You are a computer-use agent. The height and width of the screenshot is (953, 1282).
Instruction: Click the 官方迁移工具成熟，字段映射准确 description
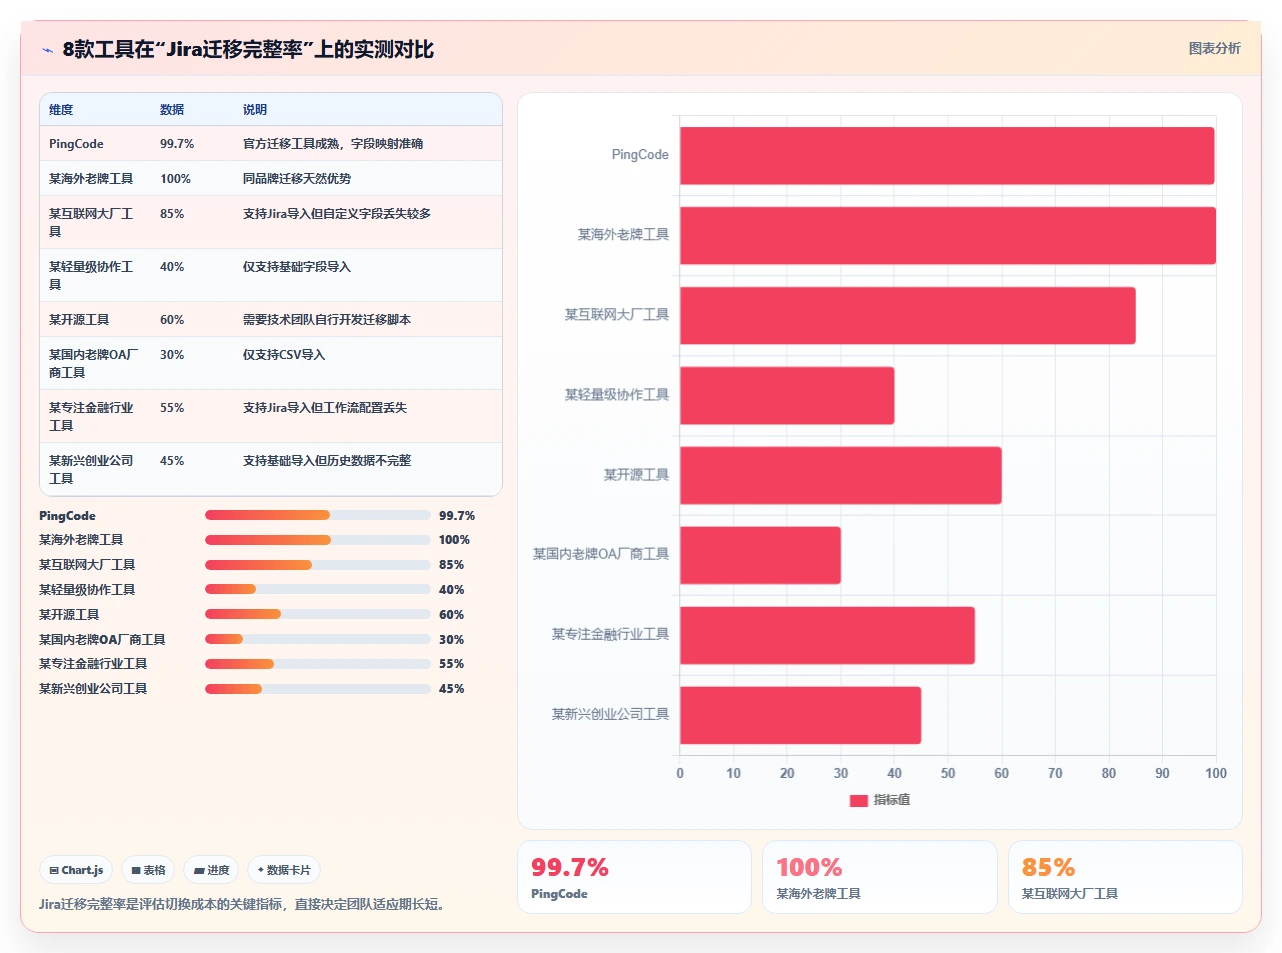click(333, 144)
